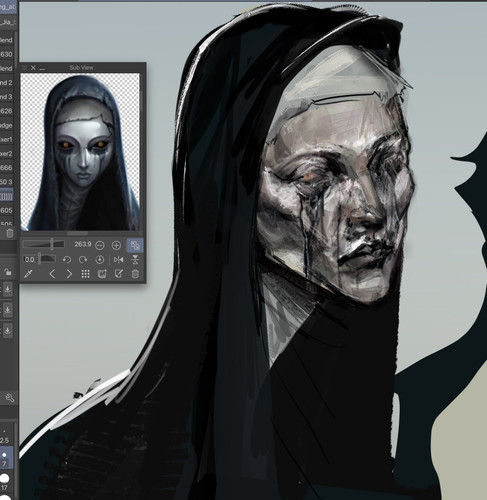487x500 pixels.
Task: Import an image into Sub View
Action: [x=102, y=274]
